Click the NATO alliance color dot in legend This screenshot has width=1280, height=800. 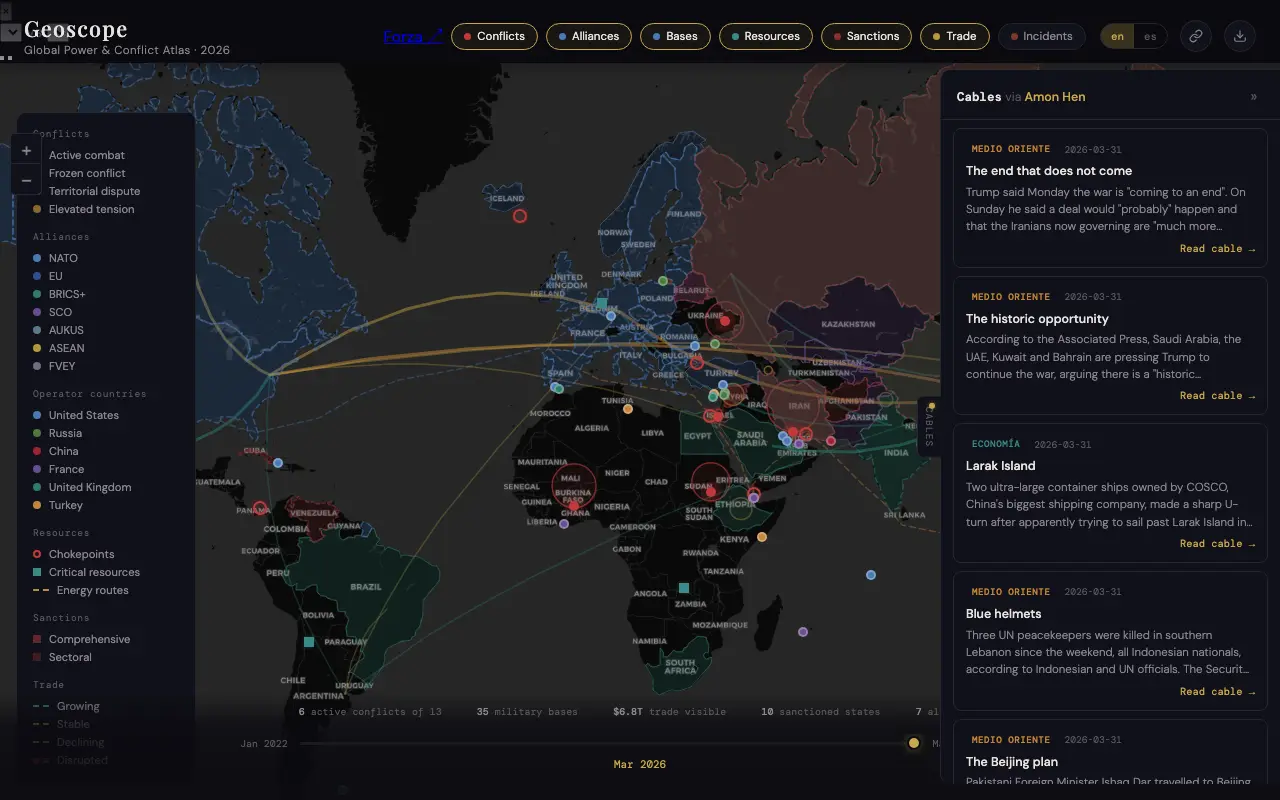tap(37, 258)
